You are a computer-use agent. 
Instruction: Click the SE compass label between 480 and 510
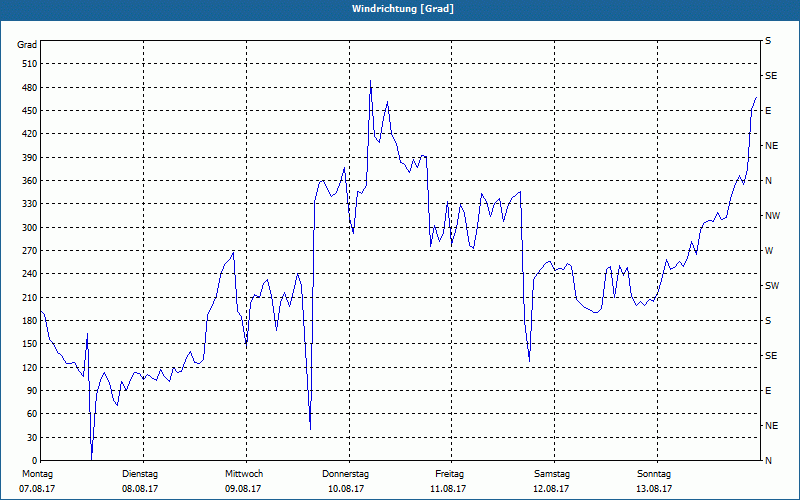[x=771, y=76]
